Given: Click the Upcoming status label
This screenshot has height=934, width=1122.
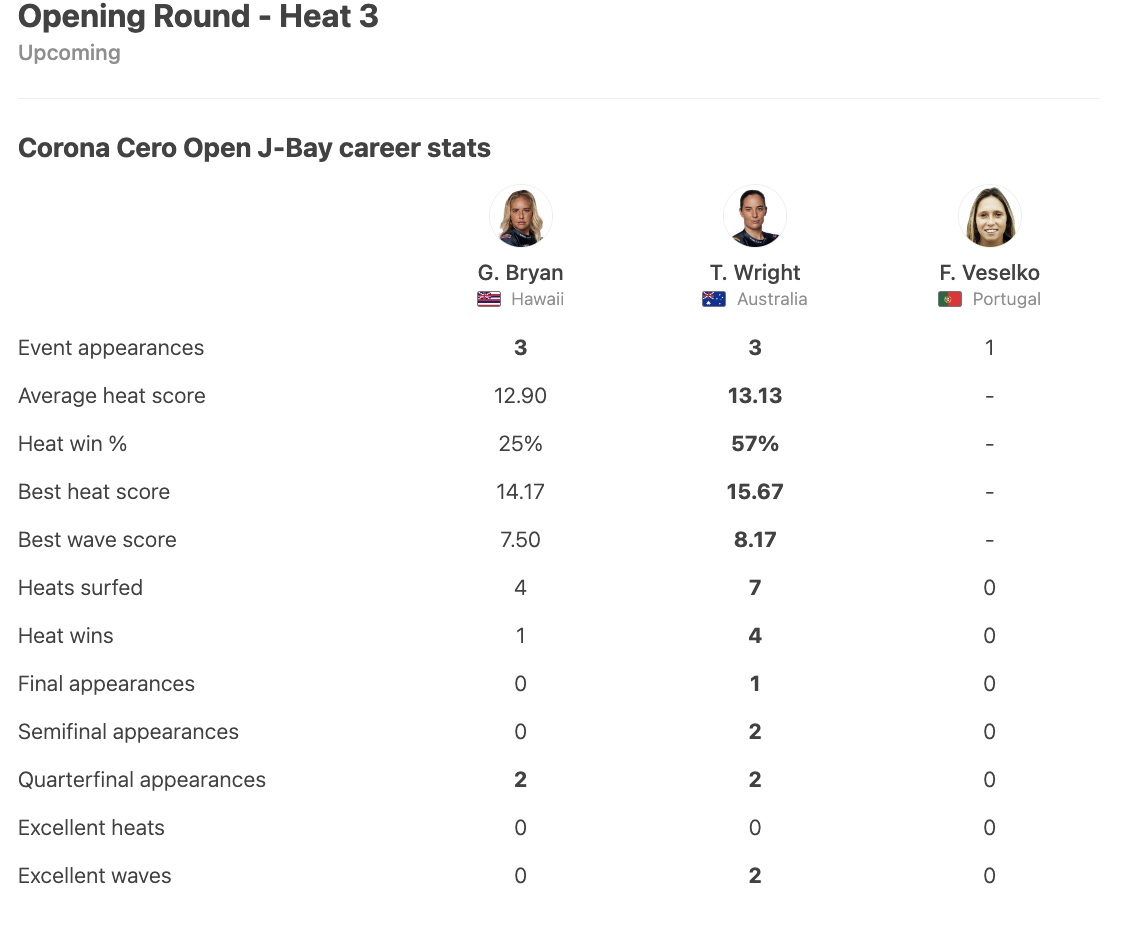Looking at the screenshot, I should coord(69,53).
